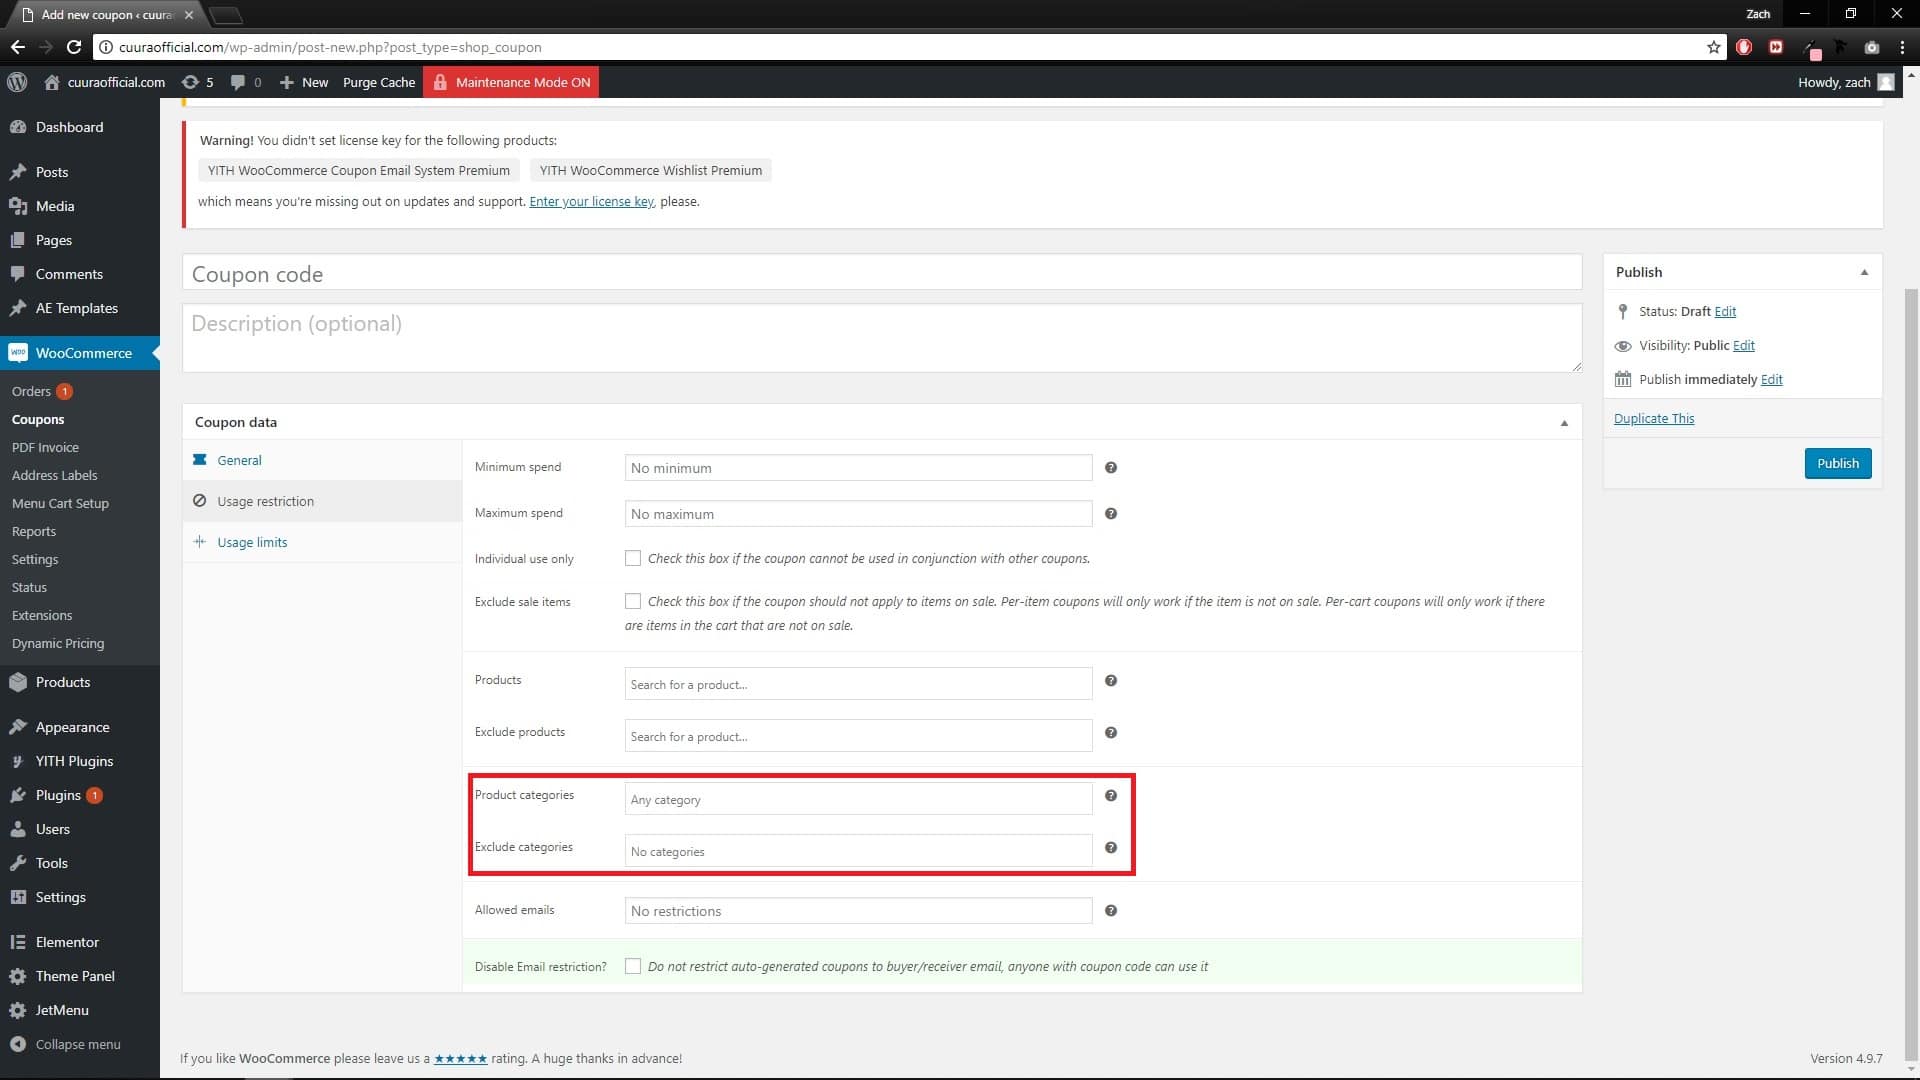Click Purge Cache in the admin bar

[x=379, y=82]
